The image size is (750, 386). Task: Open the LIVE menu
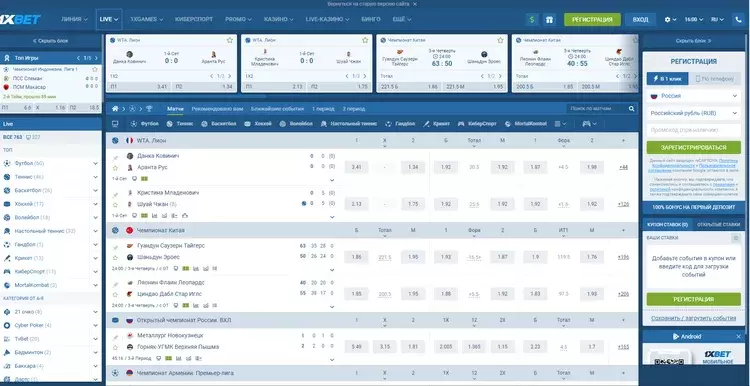click(x=109, y=20)
